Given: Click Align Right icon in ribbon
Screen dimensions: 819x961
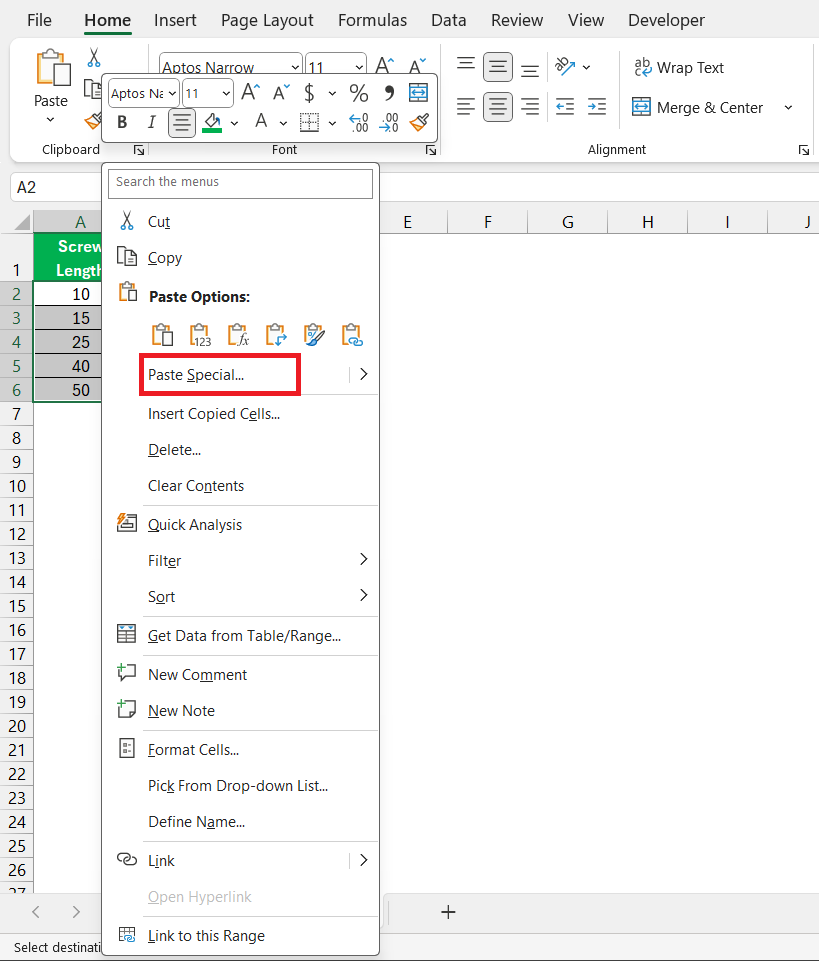Looking at the screenshot, I should 530,107.
